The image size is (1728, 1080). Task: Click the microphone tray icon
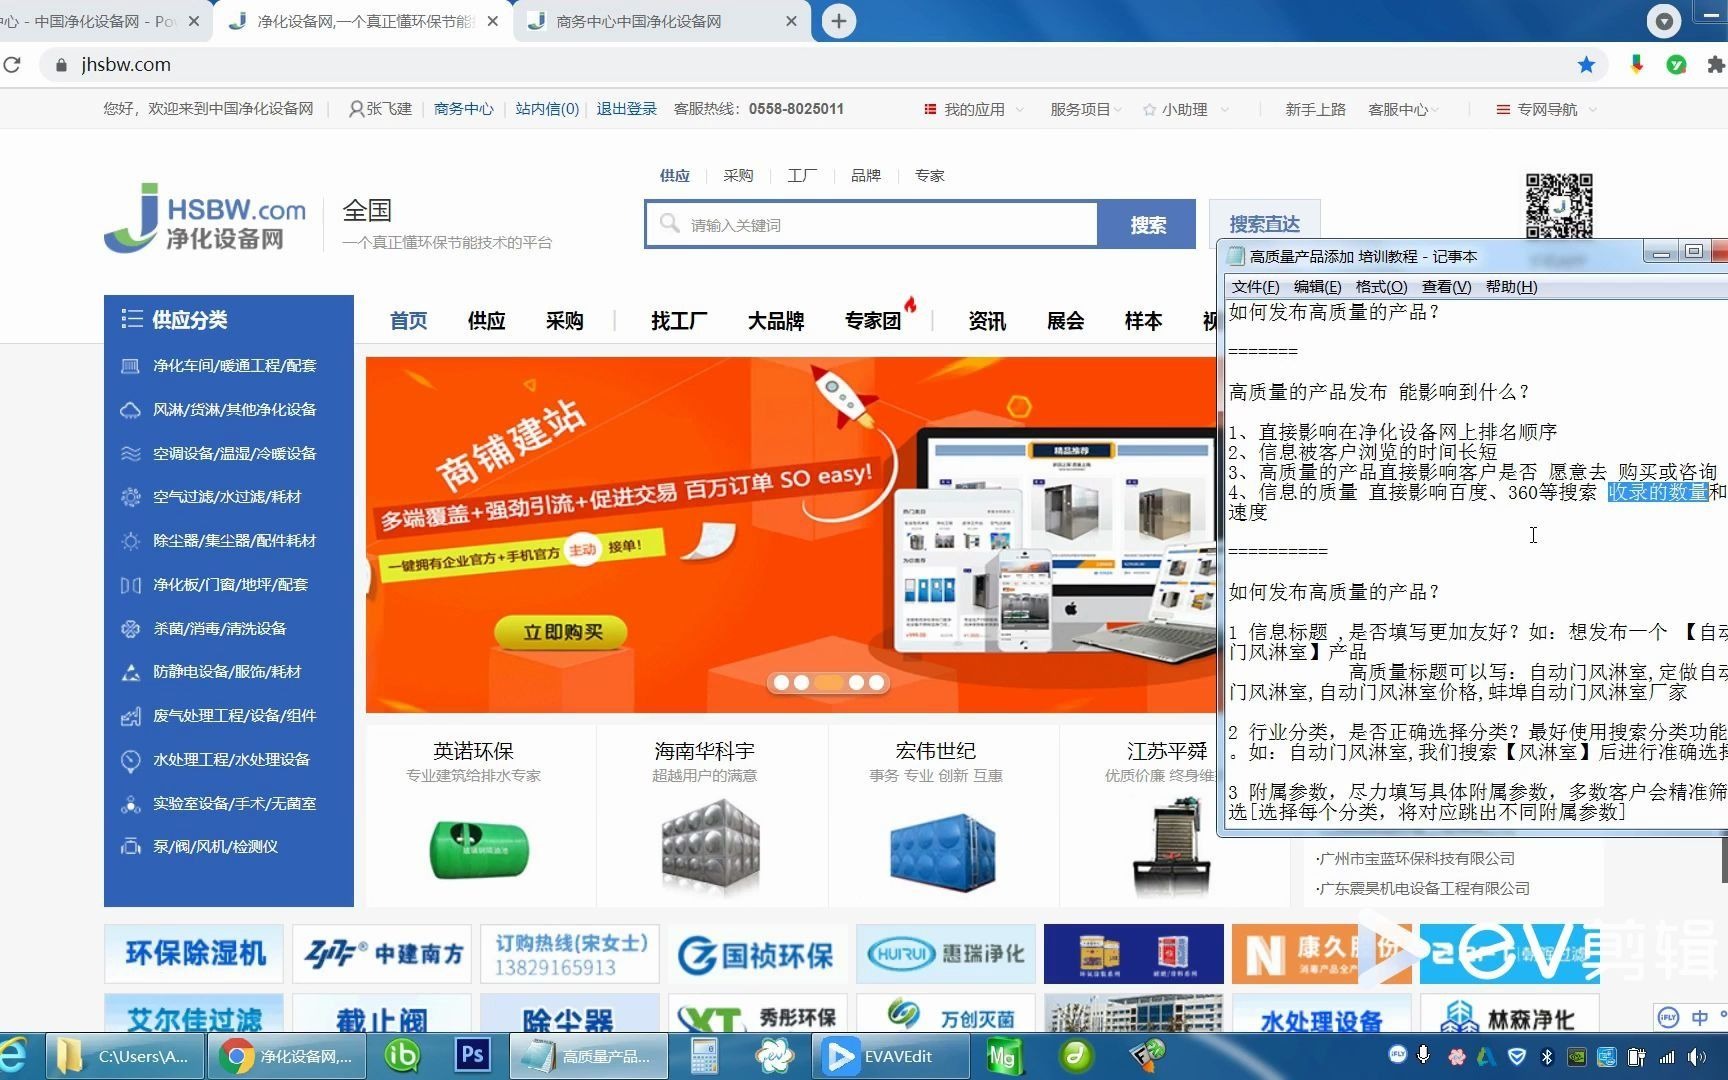1424,1055
